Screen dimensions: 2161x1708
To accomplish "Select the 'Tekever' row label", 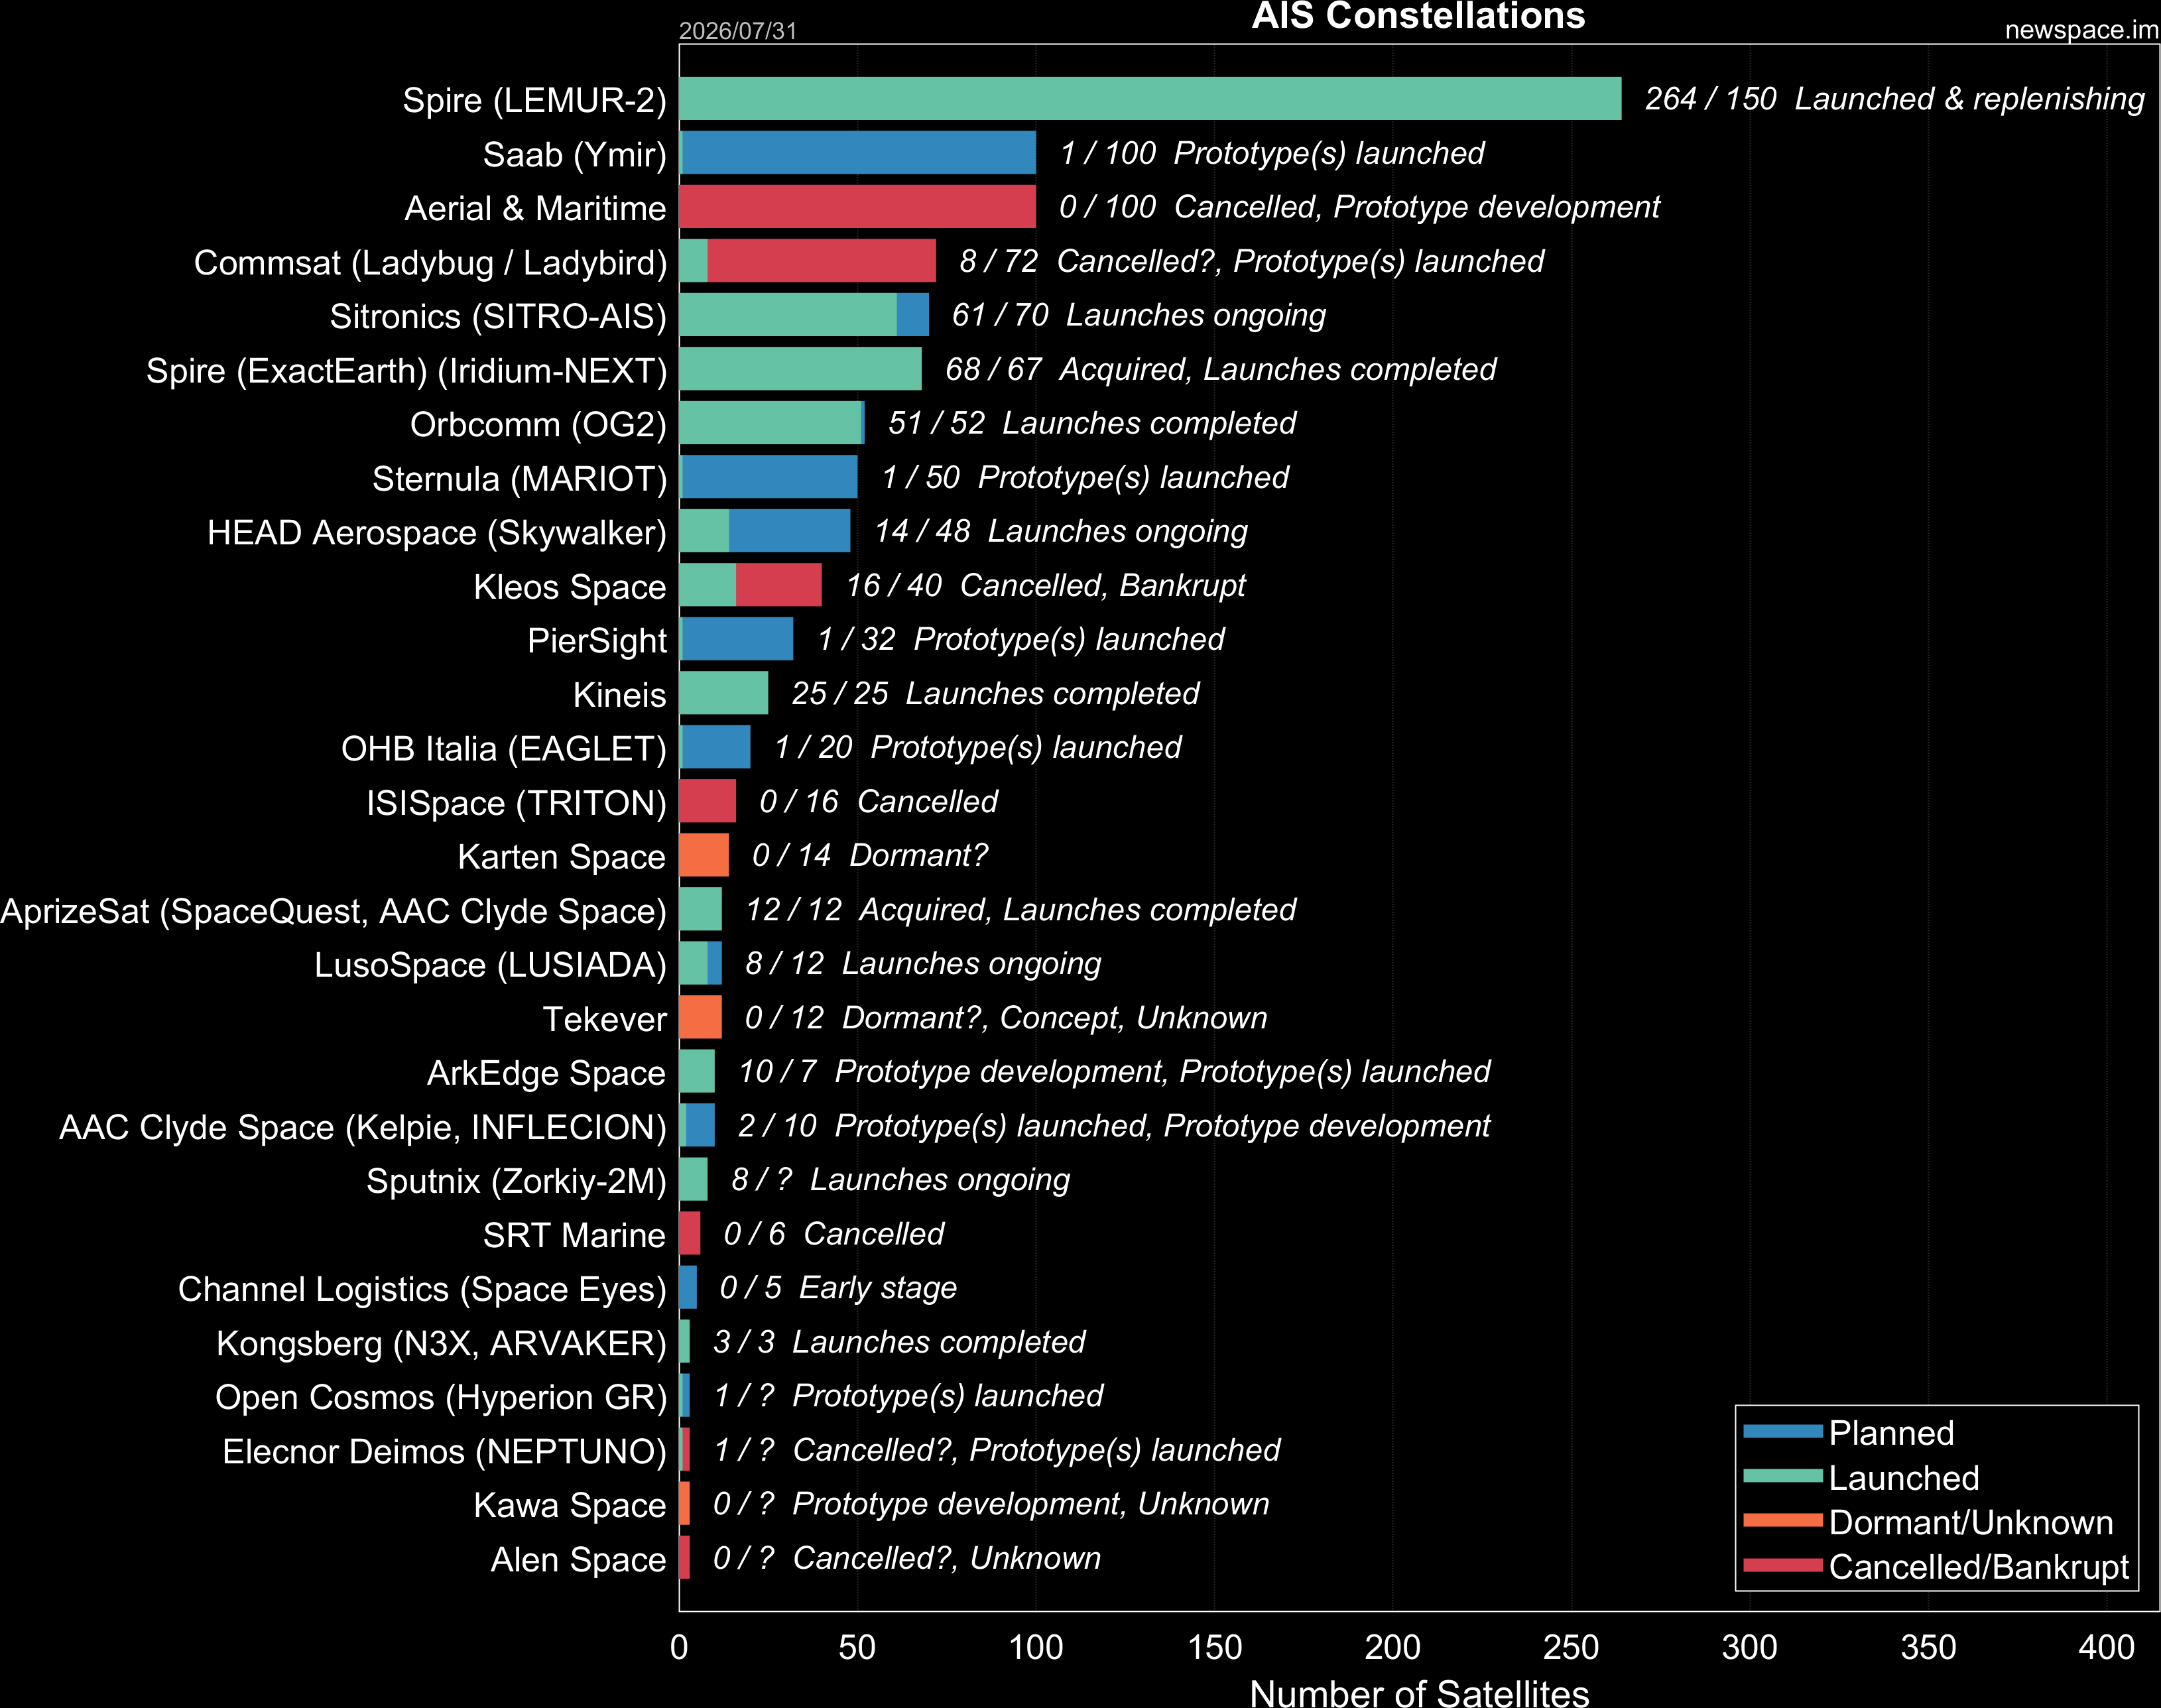I will (604, 1018).
